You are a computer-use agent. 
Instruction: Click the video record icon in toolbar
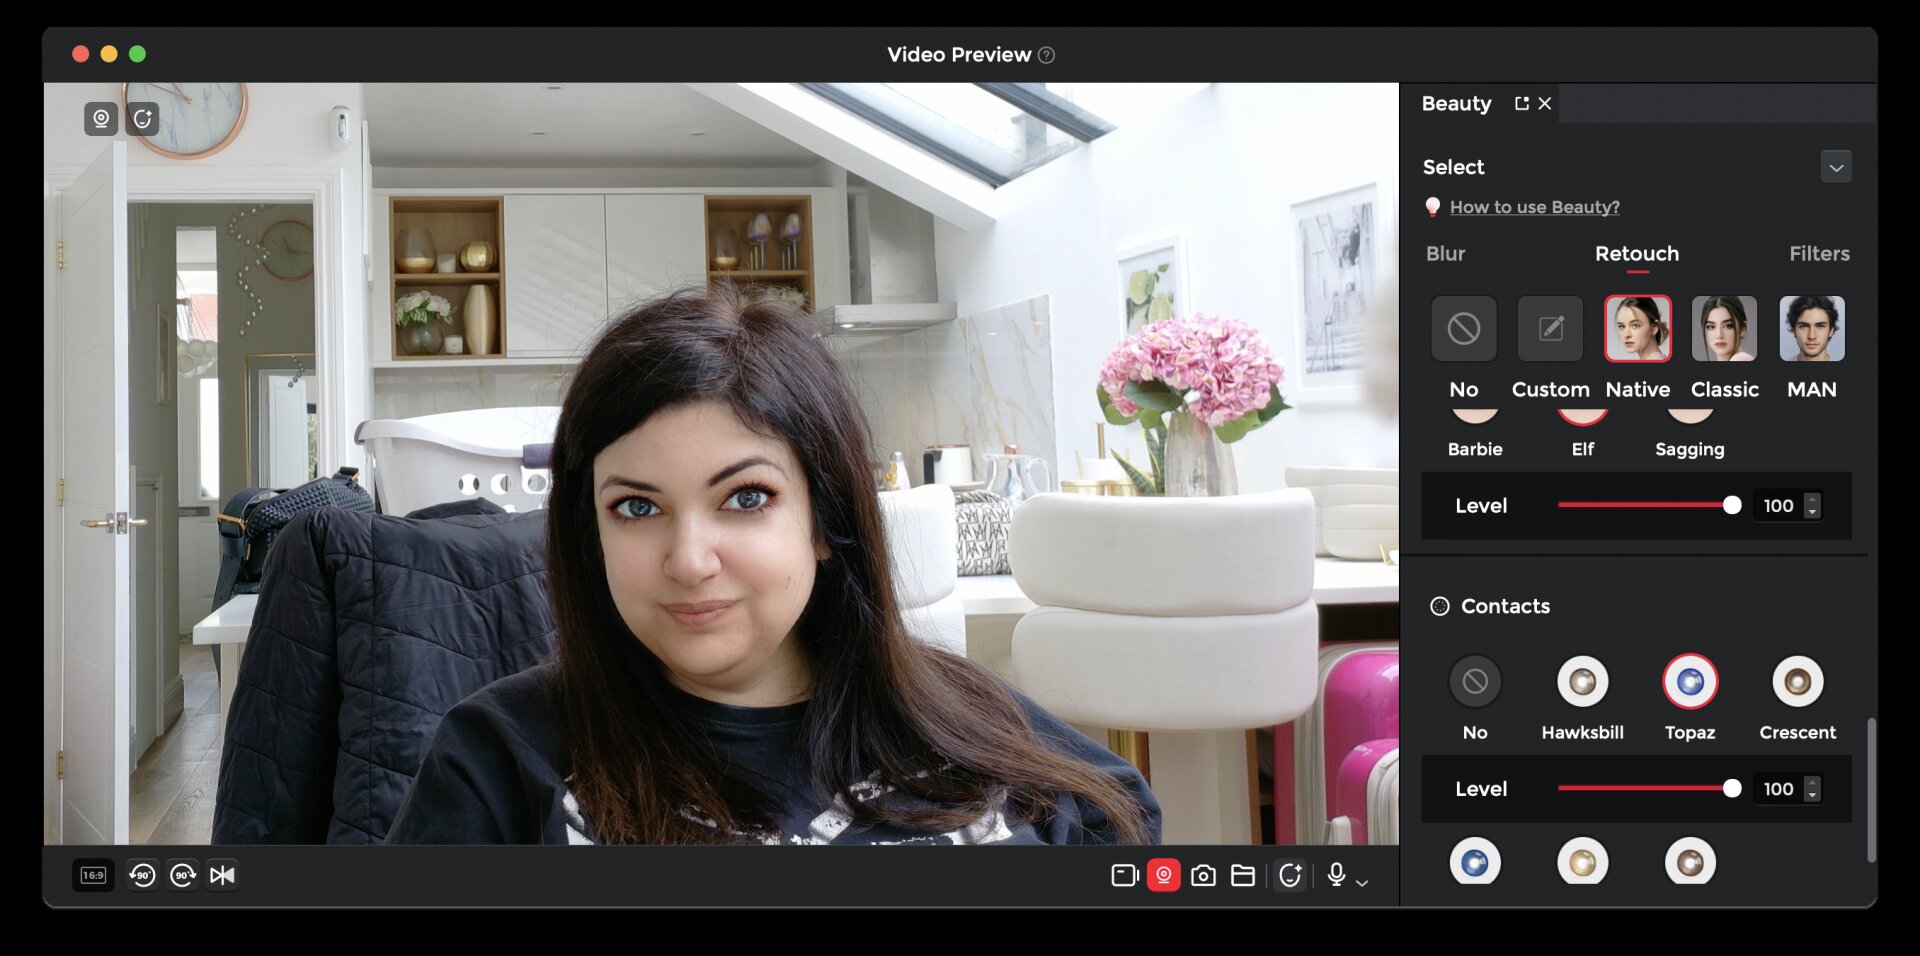click(x=1124, y=876)
